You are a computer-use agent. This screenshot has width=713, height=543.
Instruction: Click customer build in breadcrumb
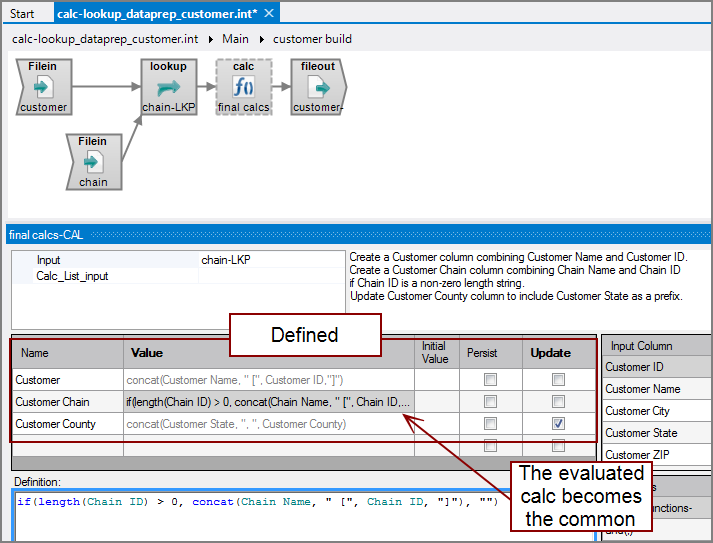pyautogui.click(x=312, y=39)
